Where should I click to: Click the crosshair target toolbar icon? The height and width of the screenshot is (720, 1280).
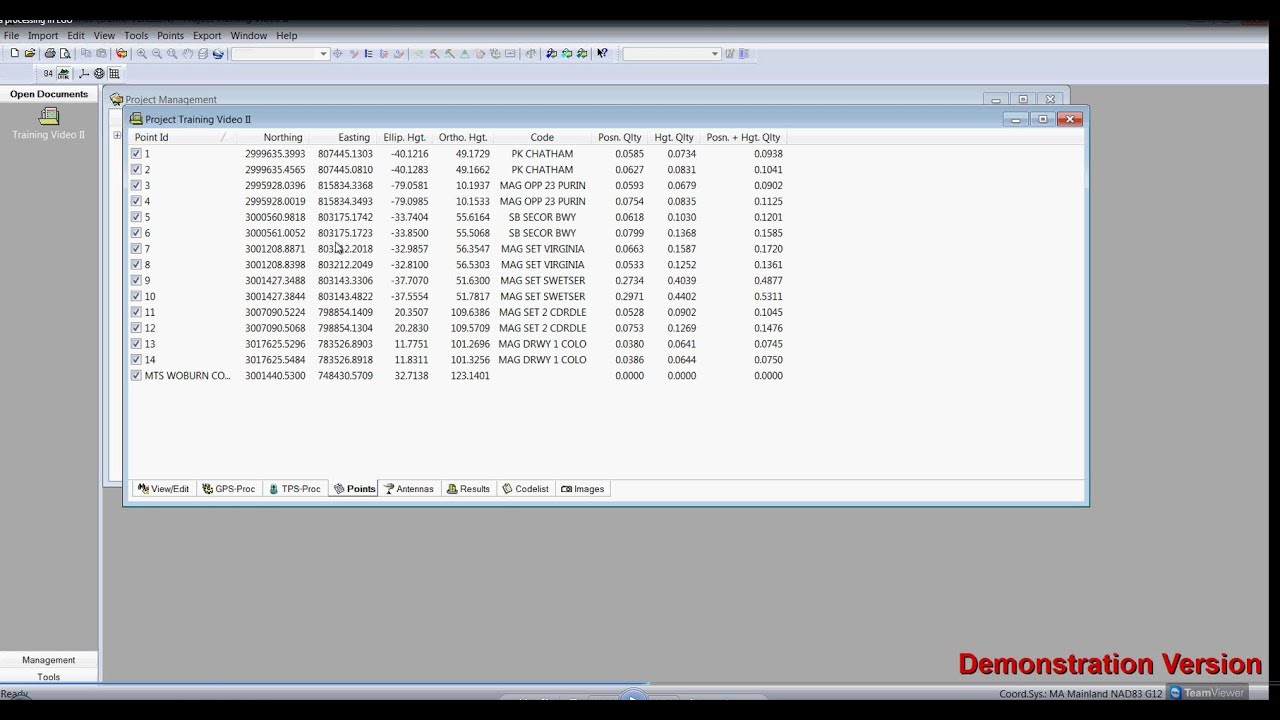(x=337, y=53)
